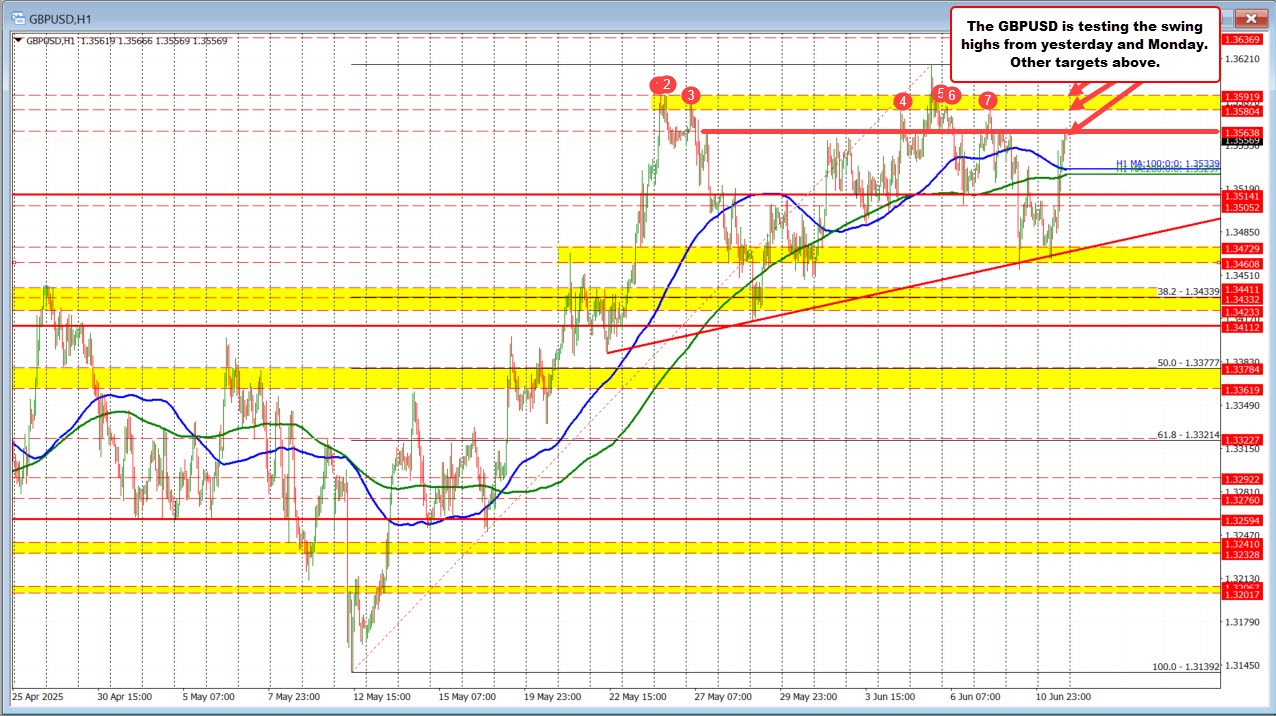This screenshot has width=1276, height=716.
Task: Click the red 1.36369 price tag
Action: (1244, 39)
